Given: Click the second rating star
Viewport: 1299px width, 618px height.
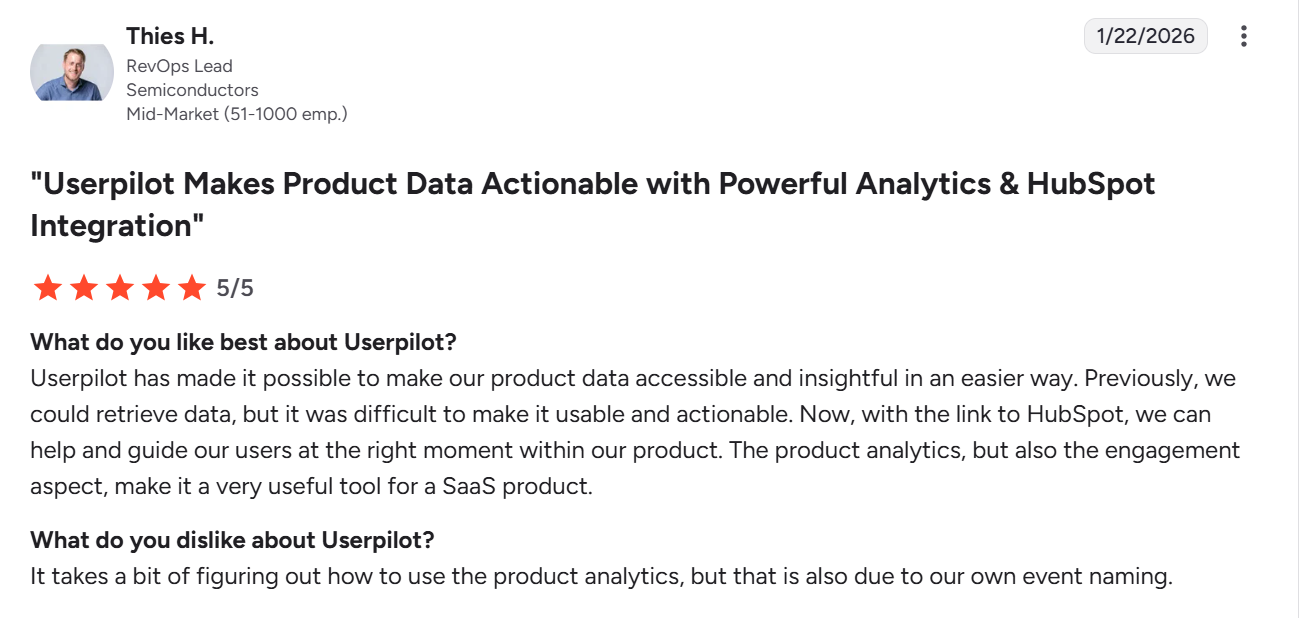Looking at the screenshot, I should pyautogui.click(x=83, y=287).
